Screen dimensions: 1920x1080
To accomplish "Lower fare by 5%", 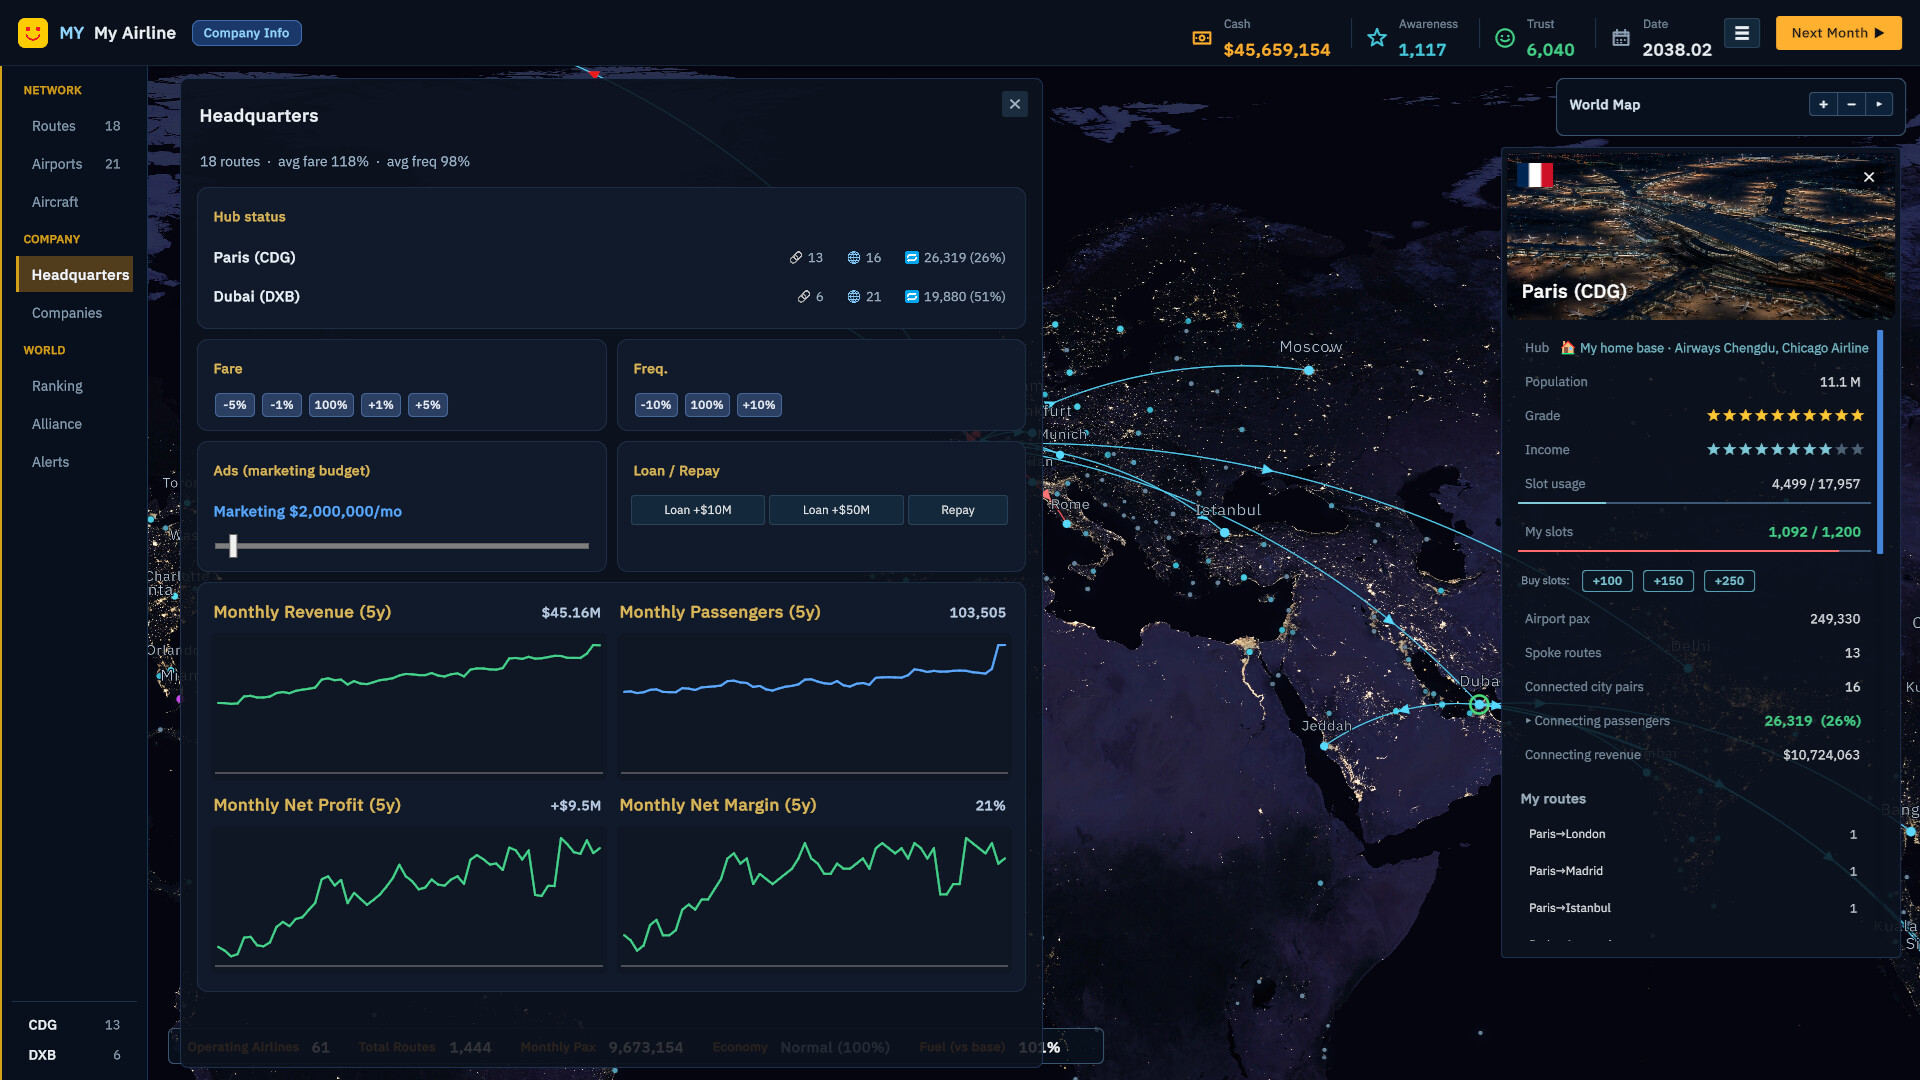I will pos(235,405).
